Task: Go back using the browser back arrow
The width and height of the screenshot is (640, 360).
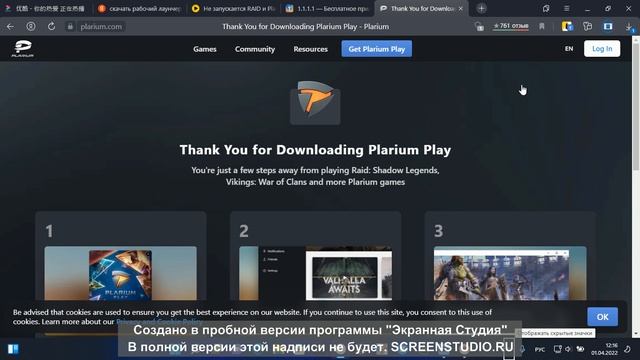Action: pyautogui.click(x=10, y=27)
